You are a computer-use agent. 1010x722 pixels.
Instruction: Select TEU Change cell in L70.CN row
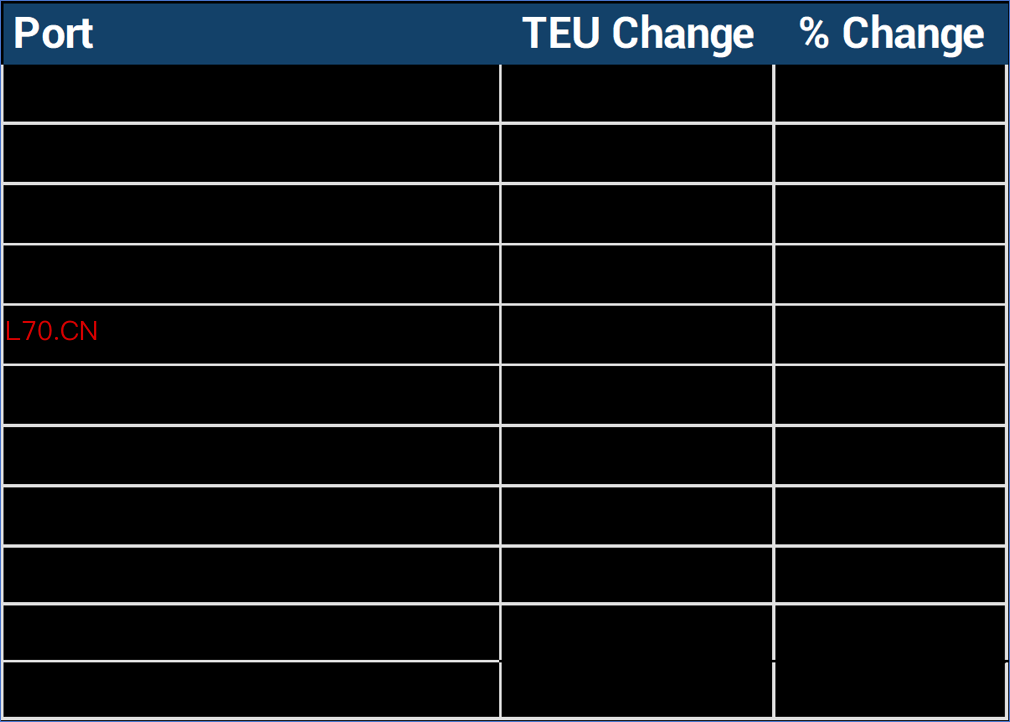tap(637, 334)
